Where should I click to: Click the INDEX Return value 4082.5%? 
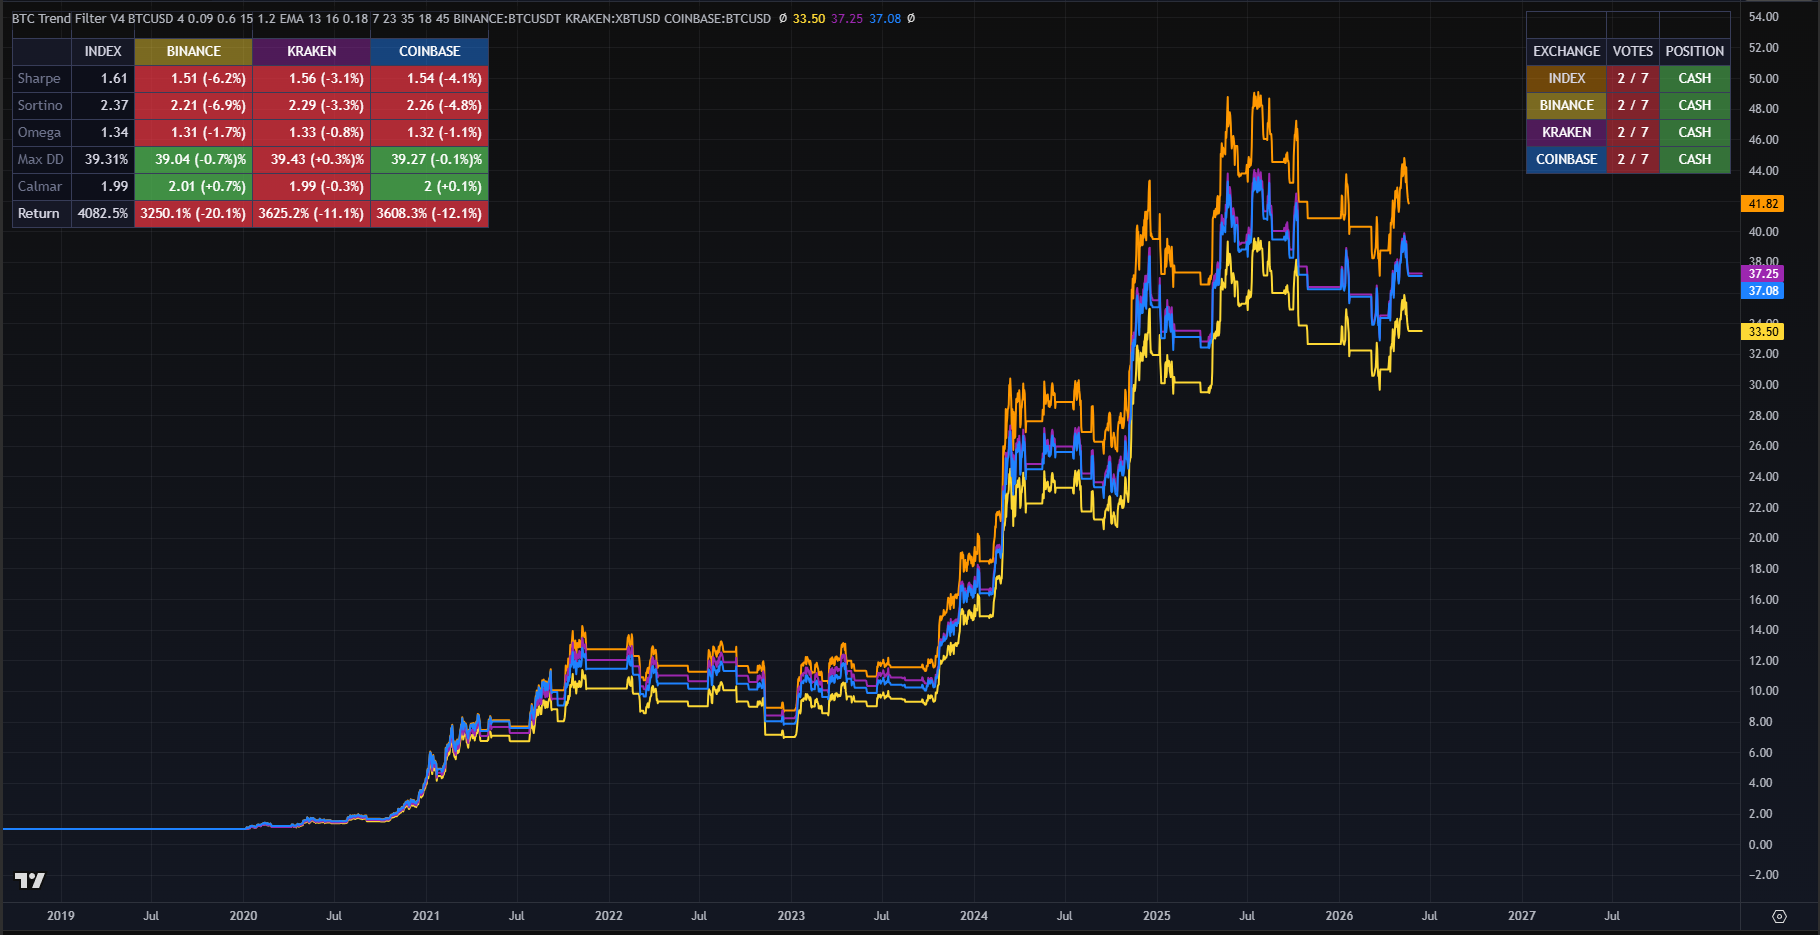[x=103, y=213]
